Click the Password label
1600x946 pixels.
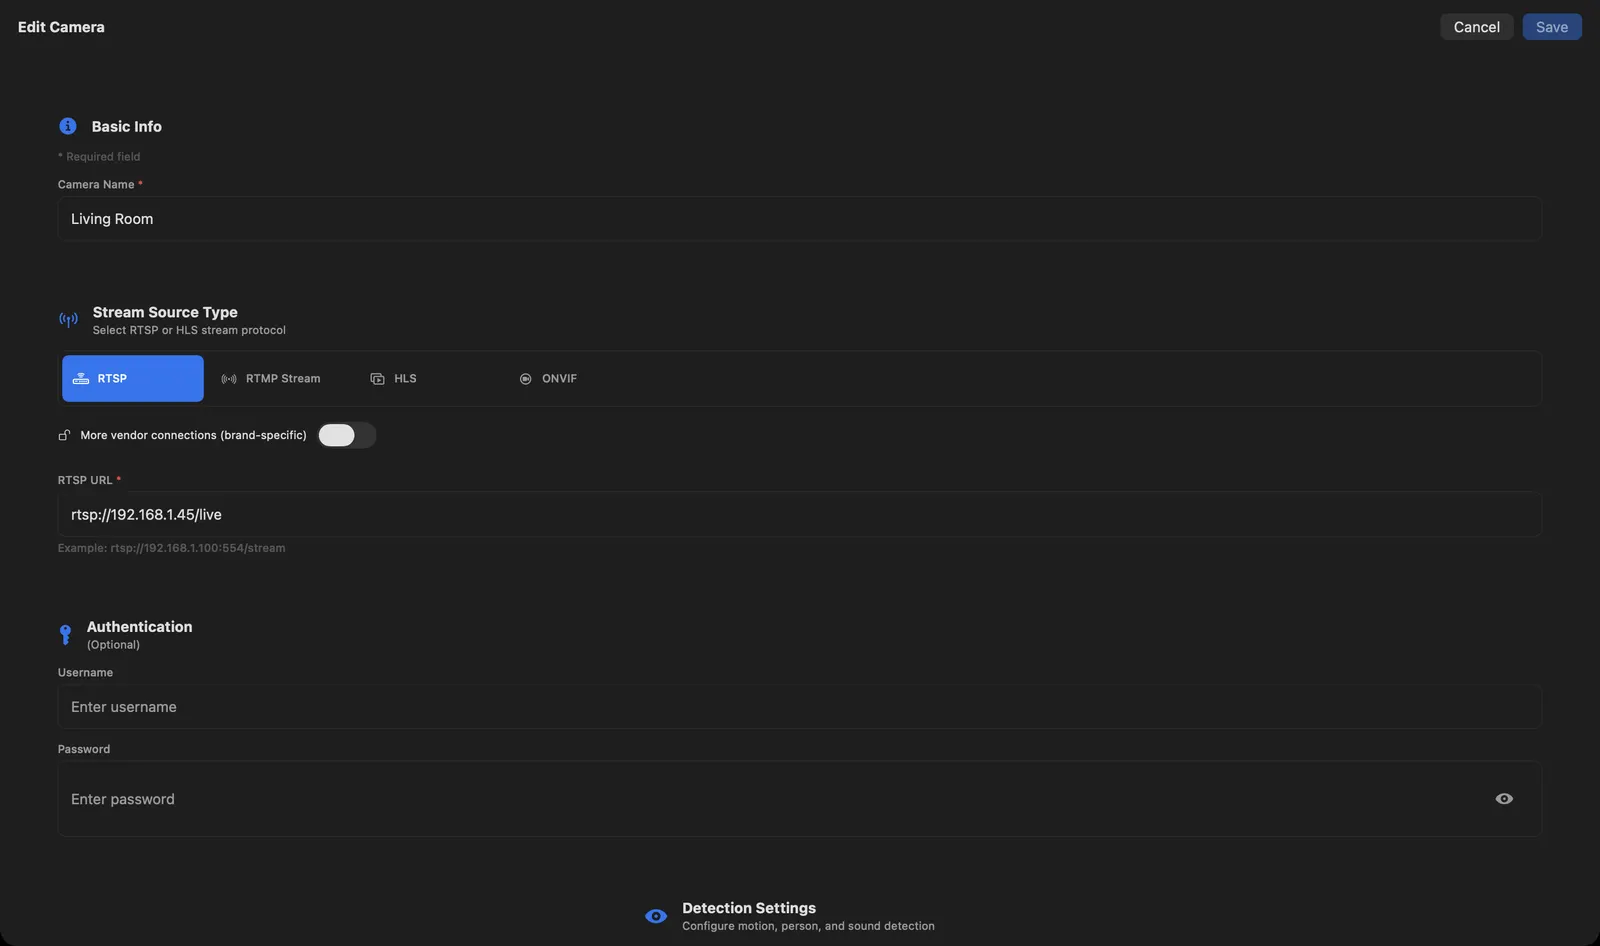(x=84, y=749)
